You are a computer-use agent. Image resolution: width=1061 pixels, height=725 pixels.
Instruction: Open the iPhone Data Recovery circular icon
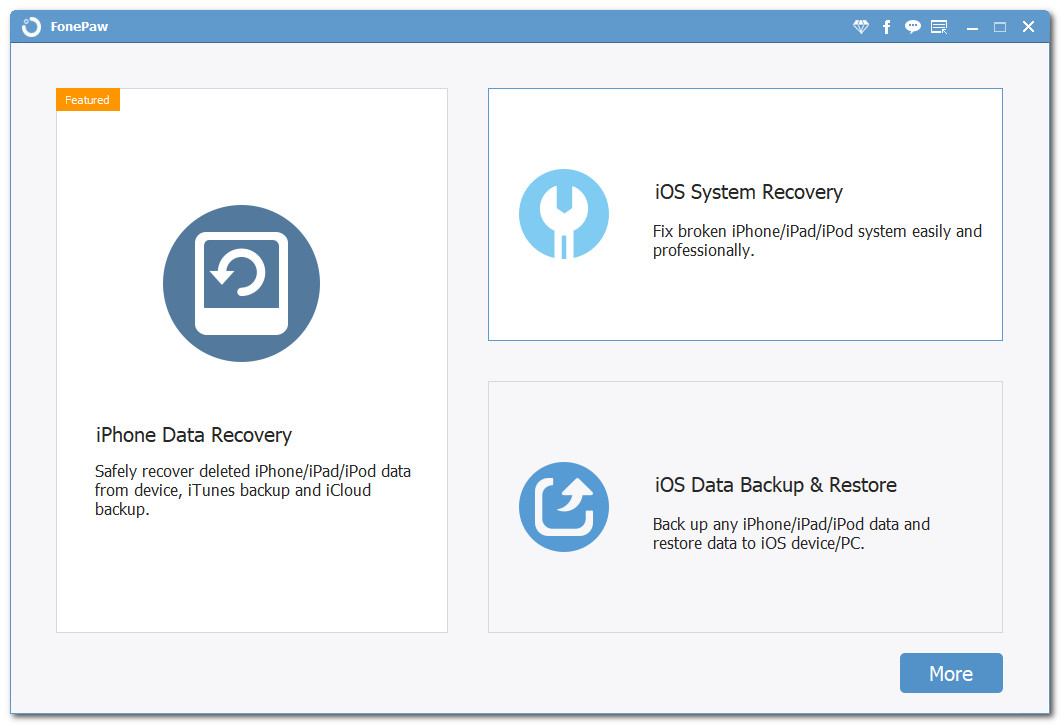[x=242, y=283]
